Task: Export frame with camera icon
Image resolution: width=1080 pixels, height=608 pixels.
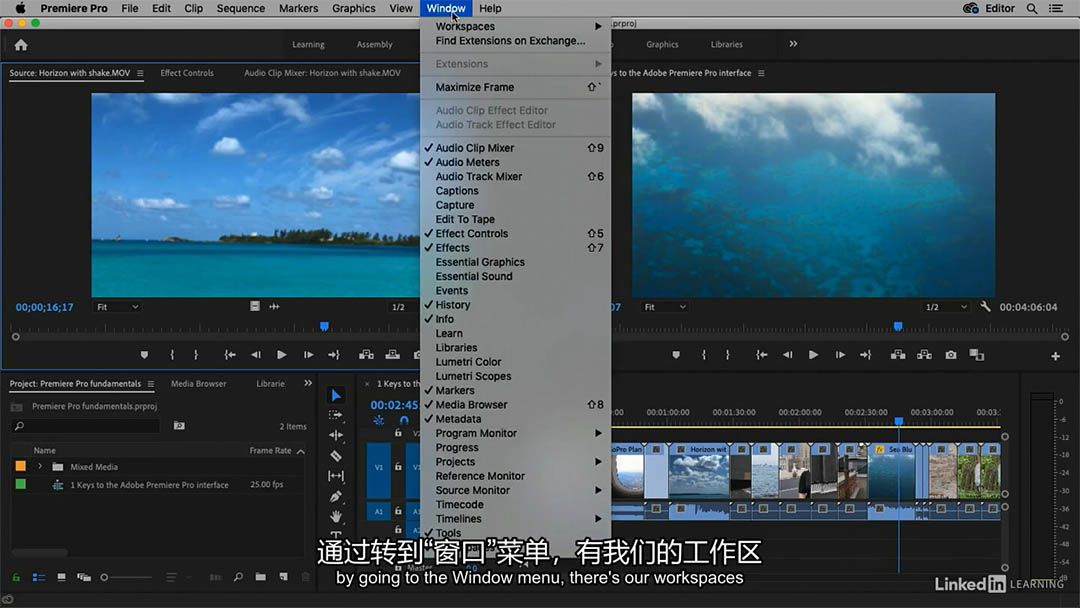Action: pyautogui.click(x=951, y=355)
